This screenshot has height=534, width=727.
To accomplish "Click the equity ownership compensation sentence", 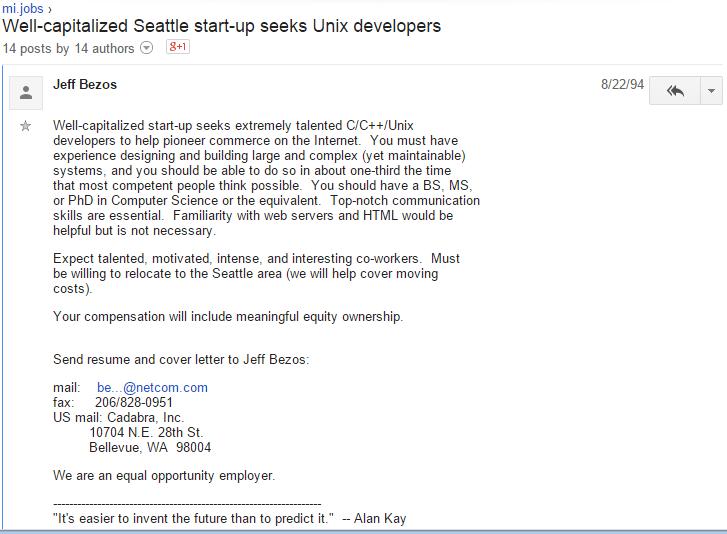I will [228, 317].
